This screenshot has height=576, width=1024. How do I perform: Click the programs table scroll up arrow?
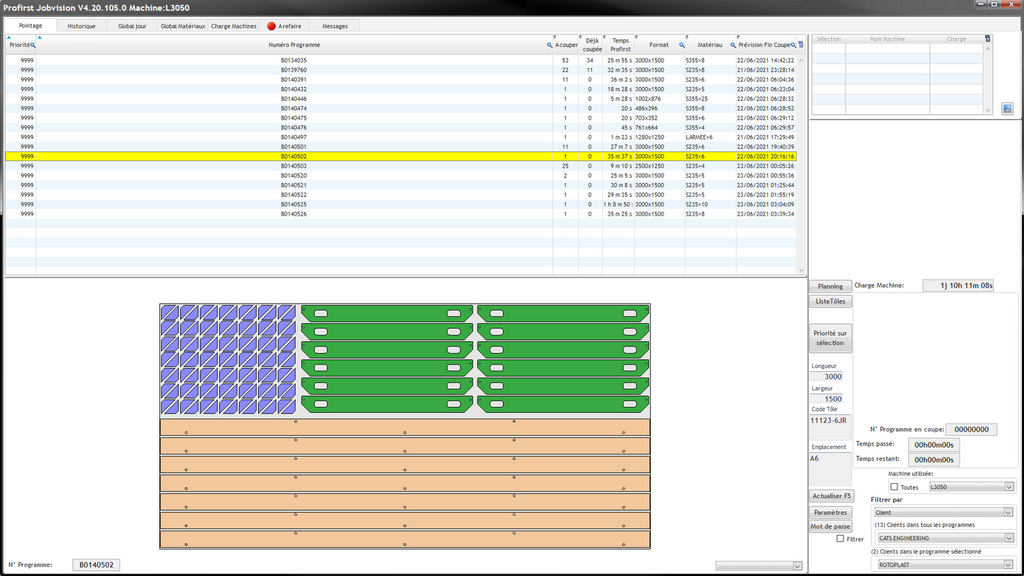801,60
